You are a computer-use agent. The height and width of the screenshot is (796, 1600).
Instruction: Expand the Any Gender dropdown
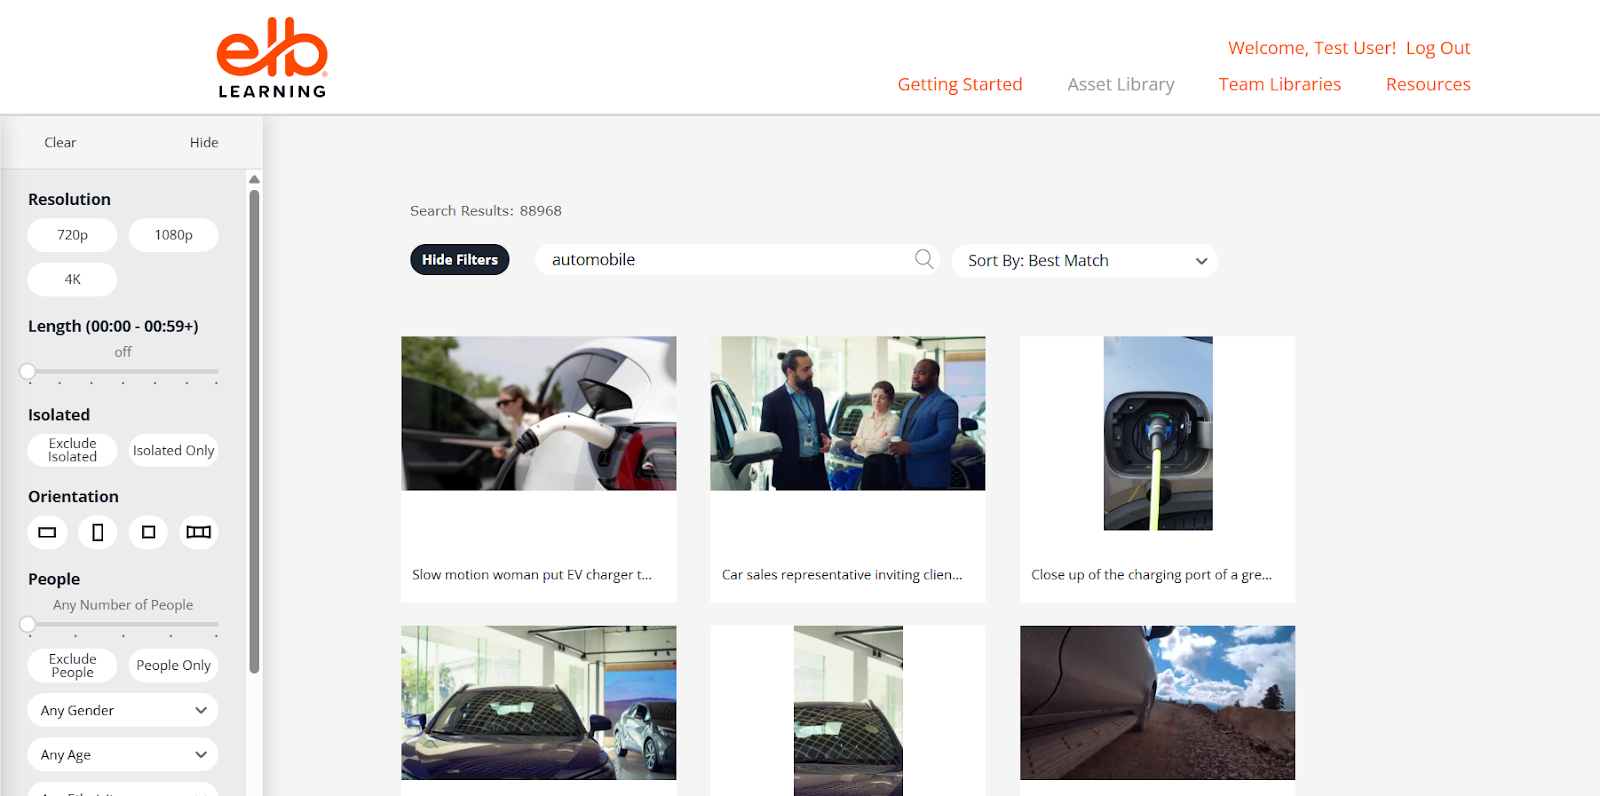click(x=123, y=711)
